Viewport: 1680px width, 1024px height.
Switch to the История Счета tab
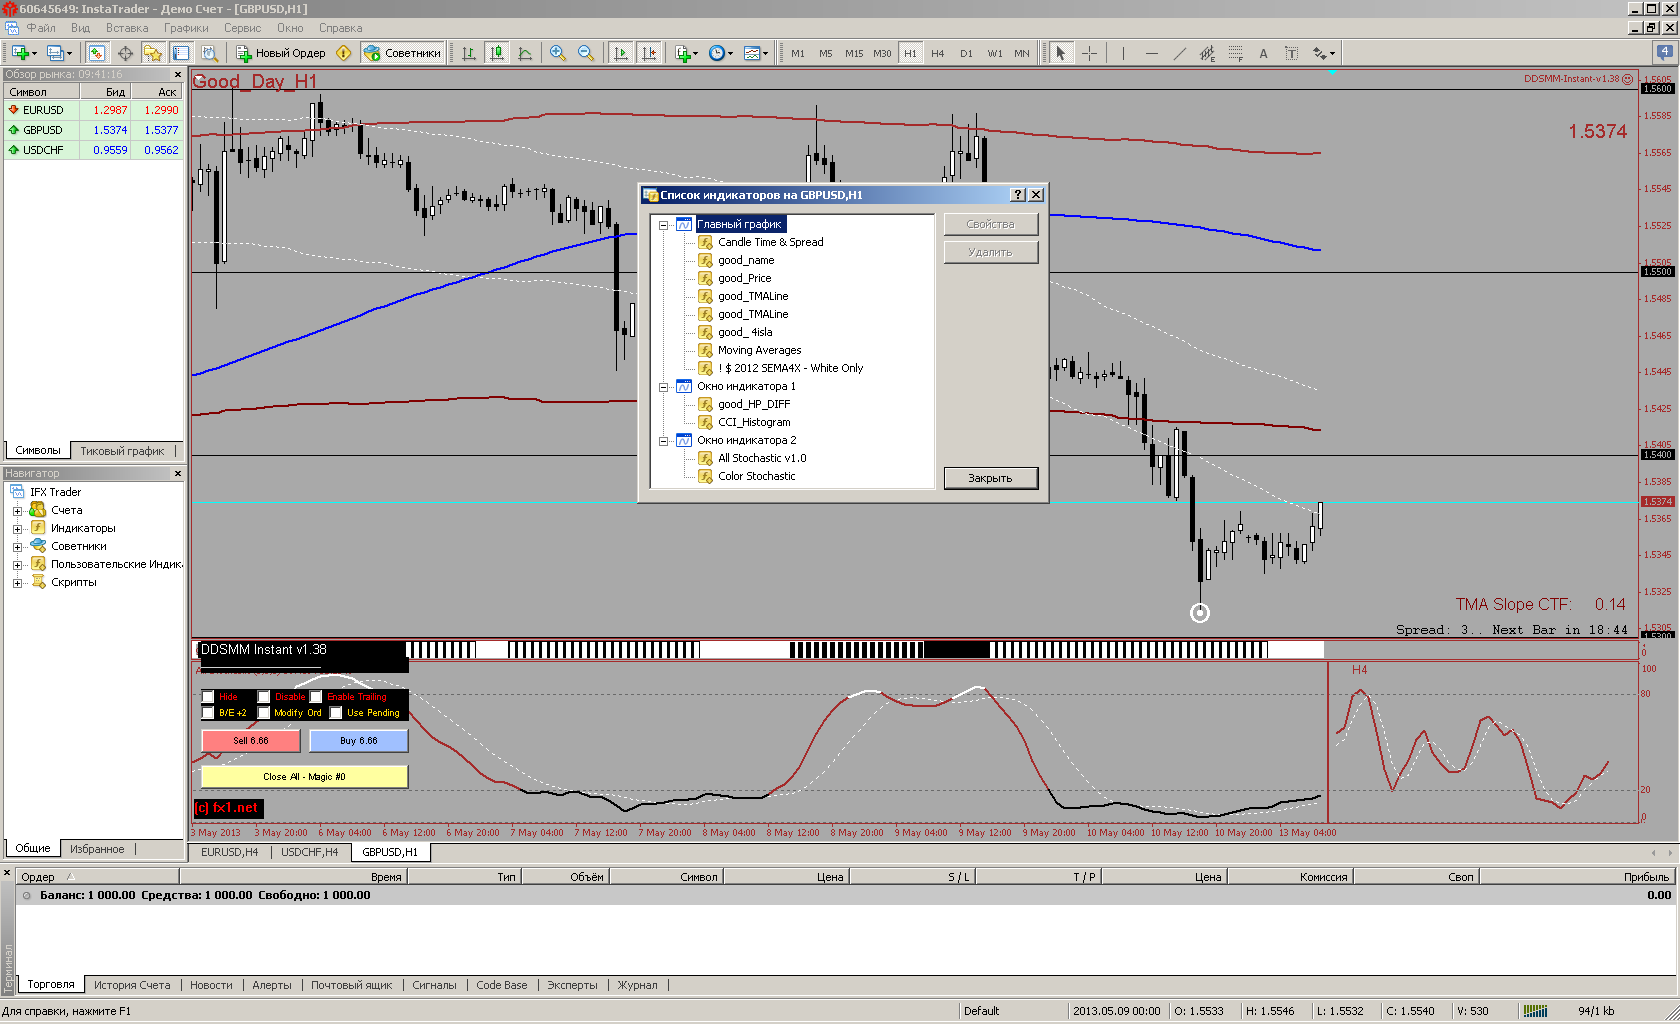tap(132, 985)
